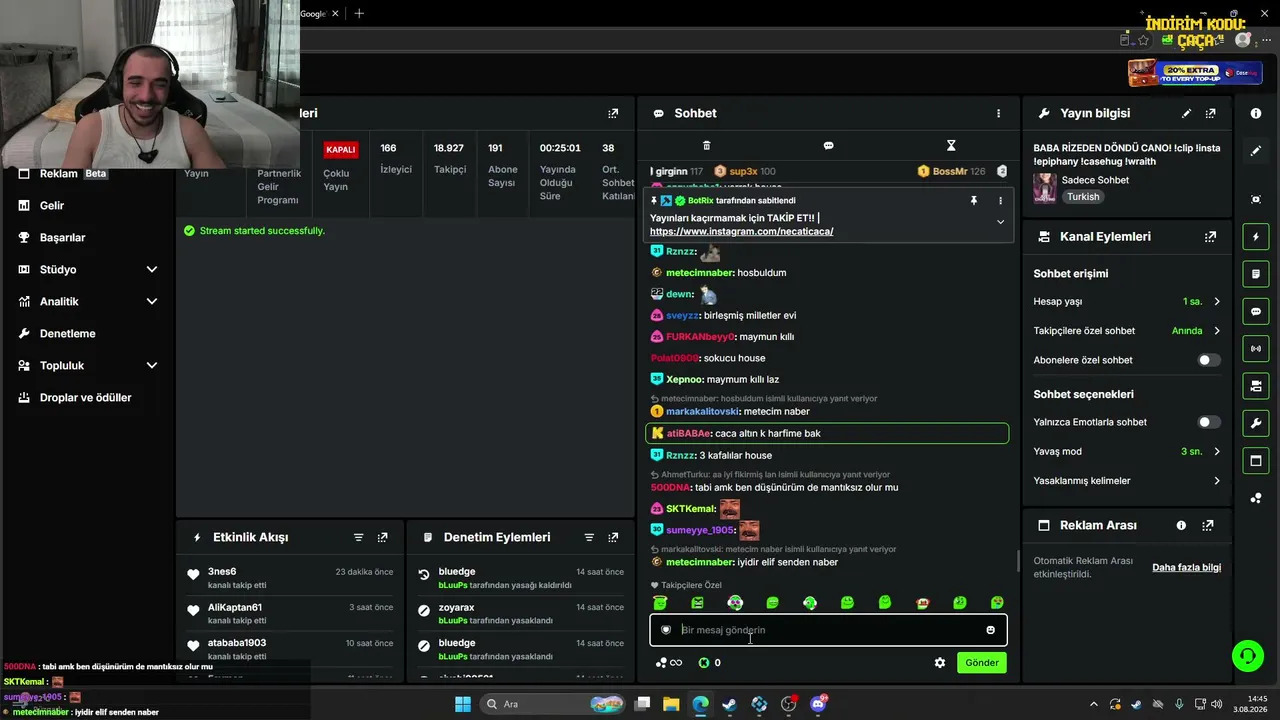Click the pencil icon in right rail
The image size is (1280, 720).
click(x=1256, y=150)
